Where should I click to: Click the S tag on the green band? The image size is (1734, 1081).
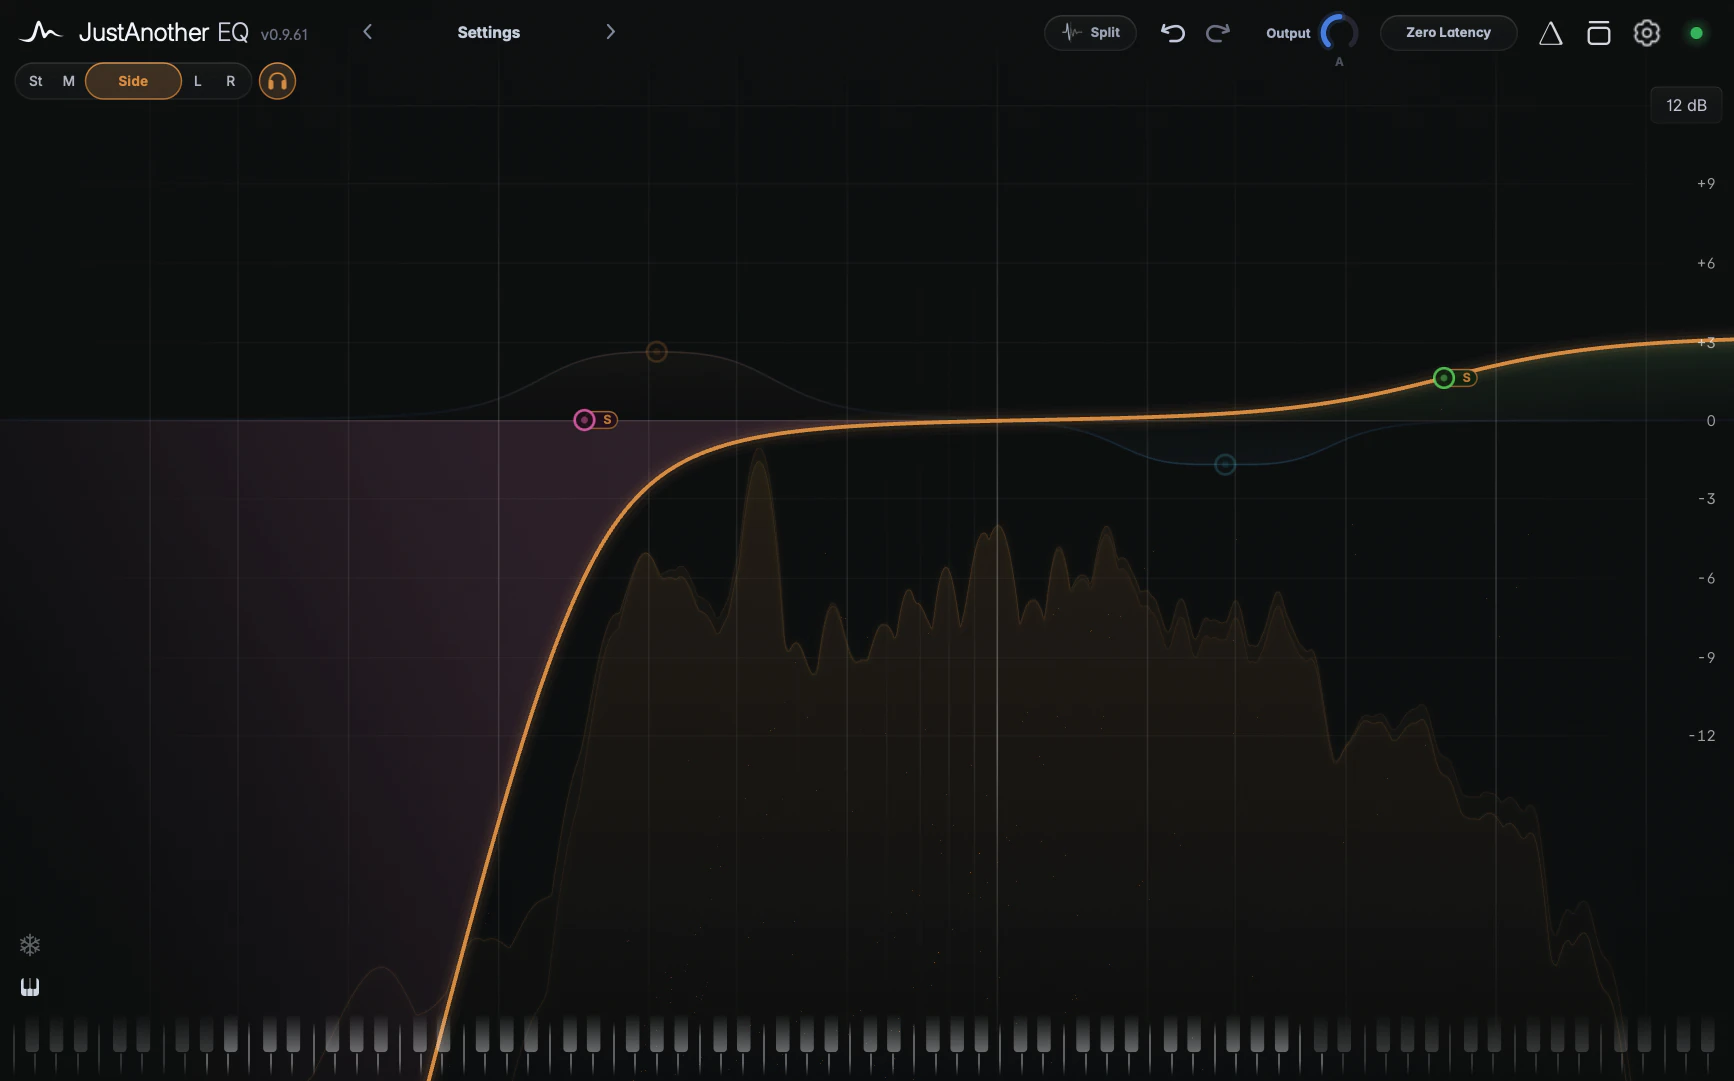coord(1466,378)
